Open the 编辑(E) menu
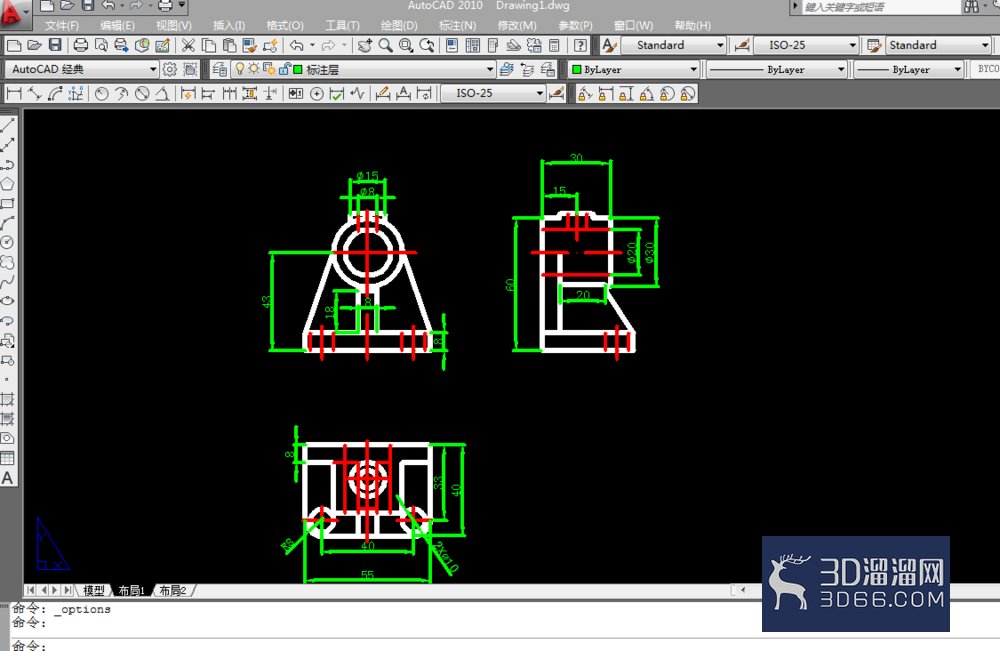 (117, 26)
